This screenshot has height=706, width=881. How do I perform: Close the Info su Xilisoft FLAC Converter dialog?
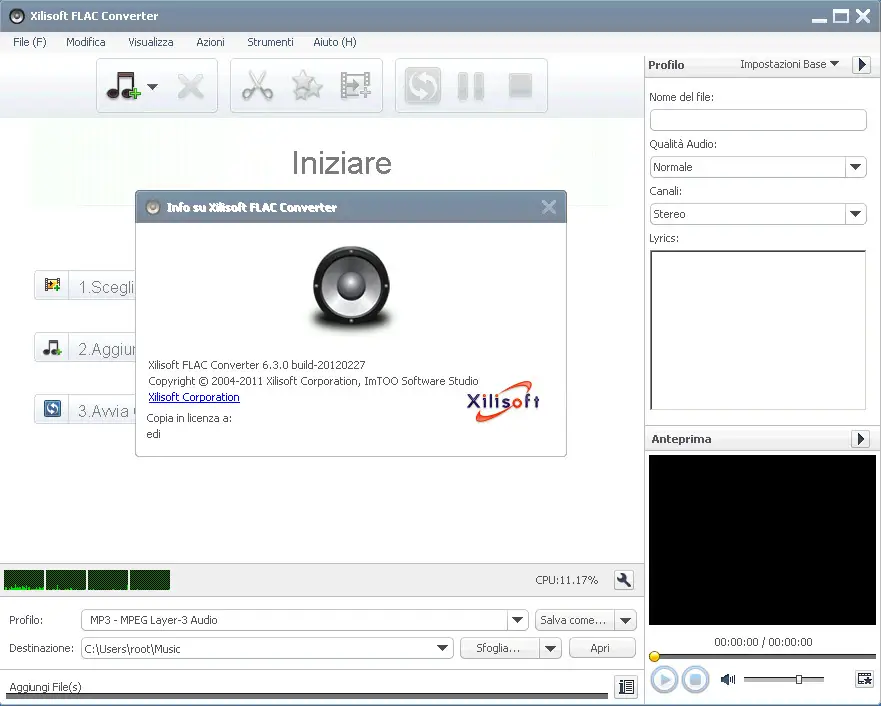click(549, 207)
